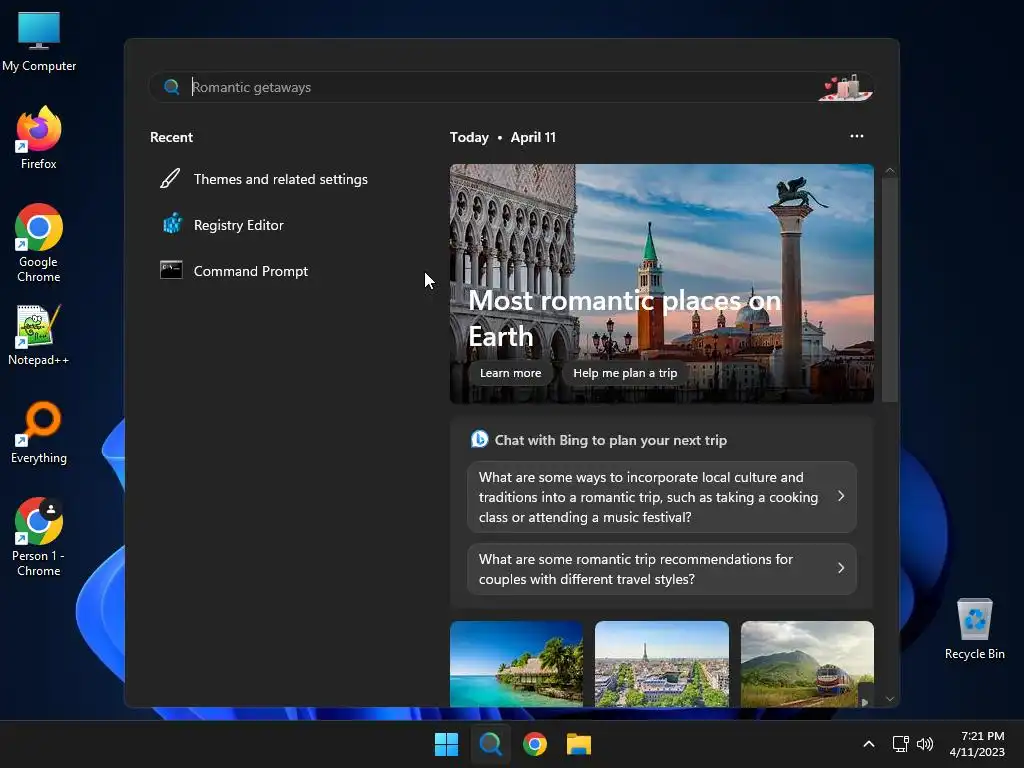This screenshot has height=768, width=1024.
Task: Open the Recycle Bin
Action: click(x=974, y=629)
